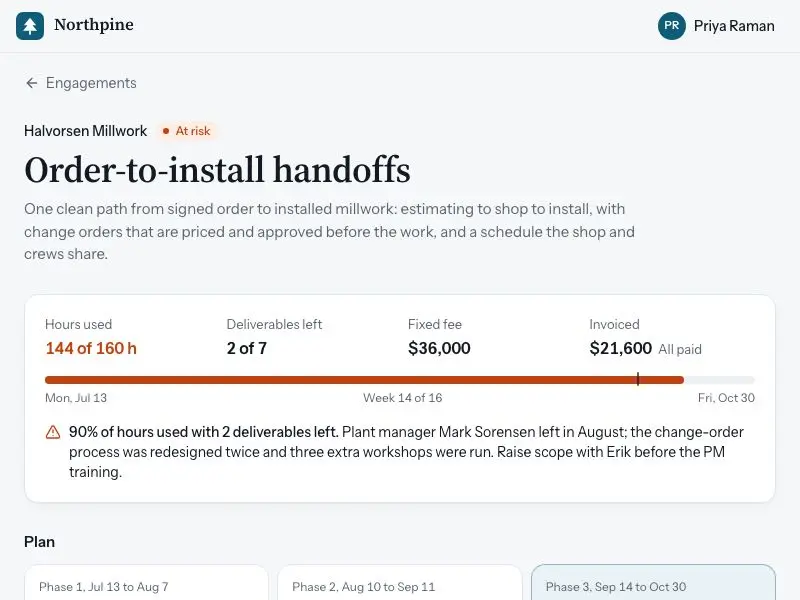Click the 2 of 7 deliverables value
The width and height of the screenshot is (800, 600).
(x=247, y=348)
